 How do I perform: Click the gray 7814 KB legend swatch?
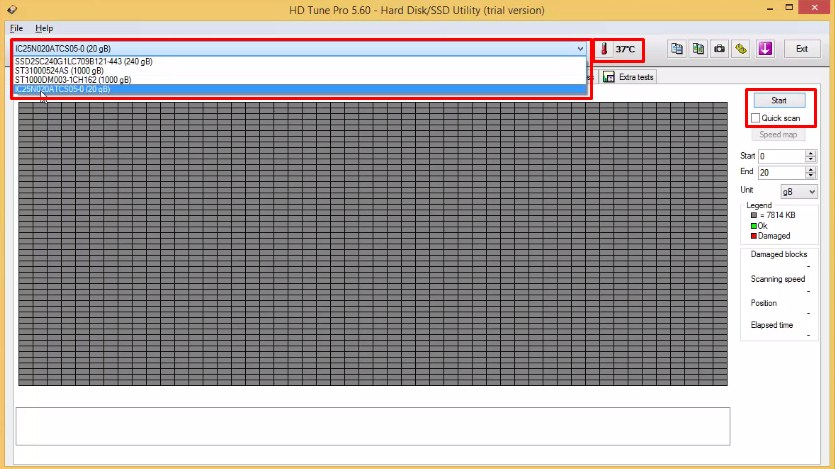(754, 216)
